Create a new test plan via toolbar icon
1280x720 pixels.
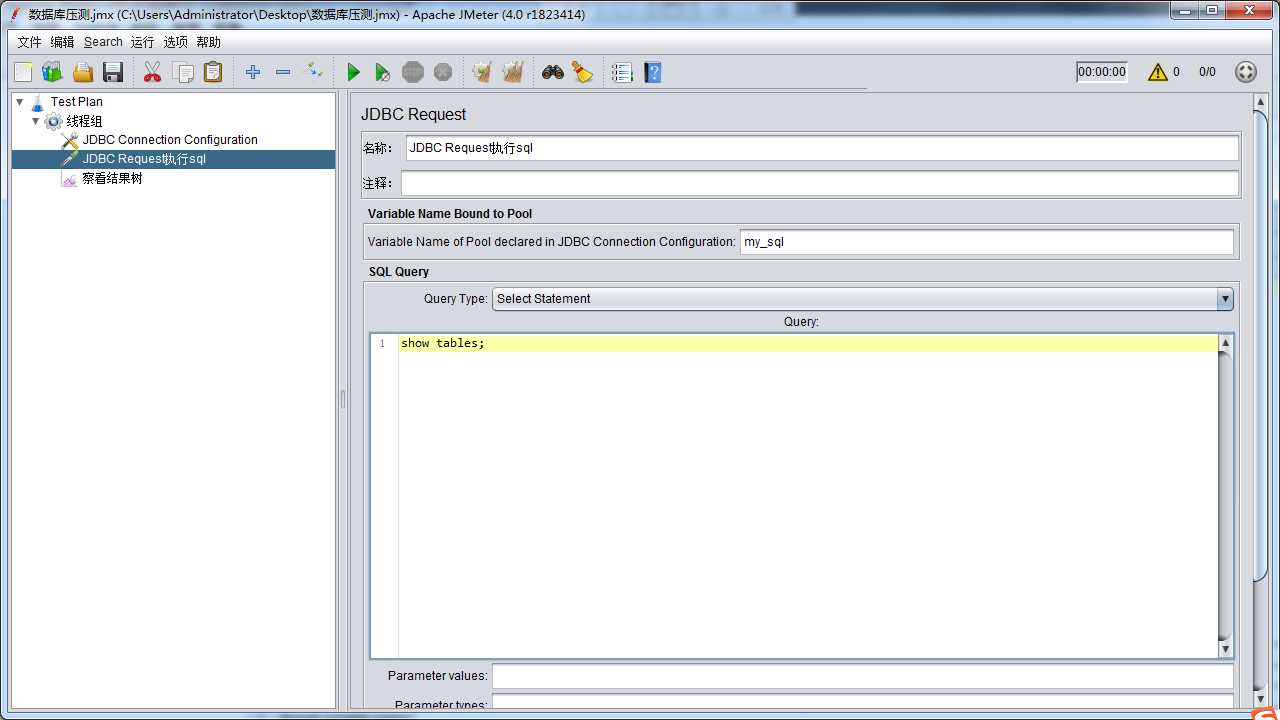click(x=23, y=72)
